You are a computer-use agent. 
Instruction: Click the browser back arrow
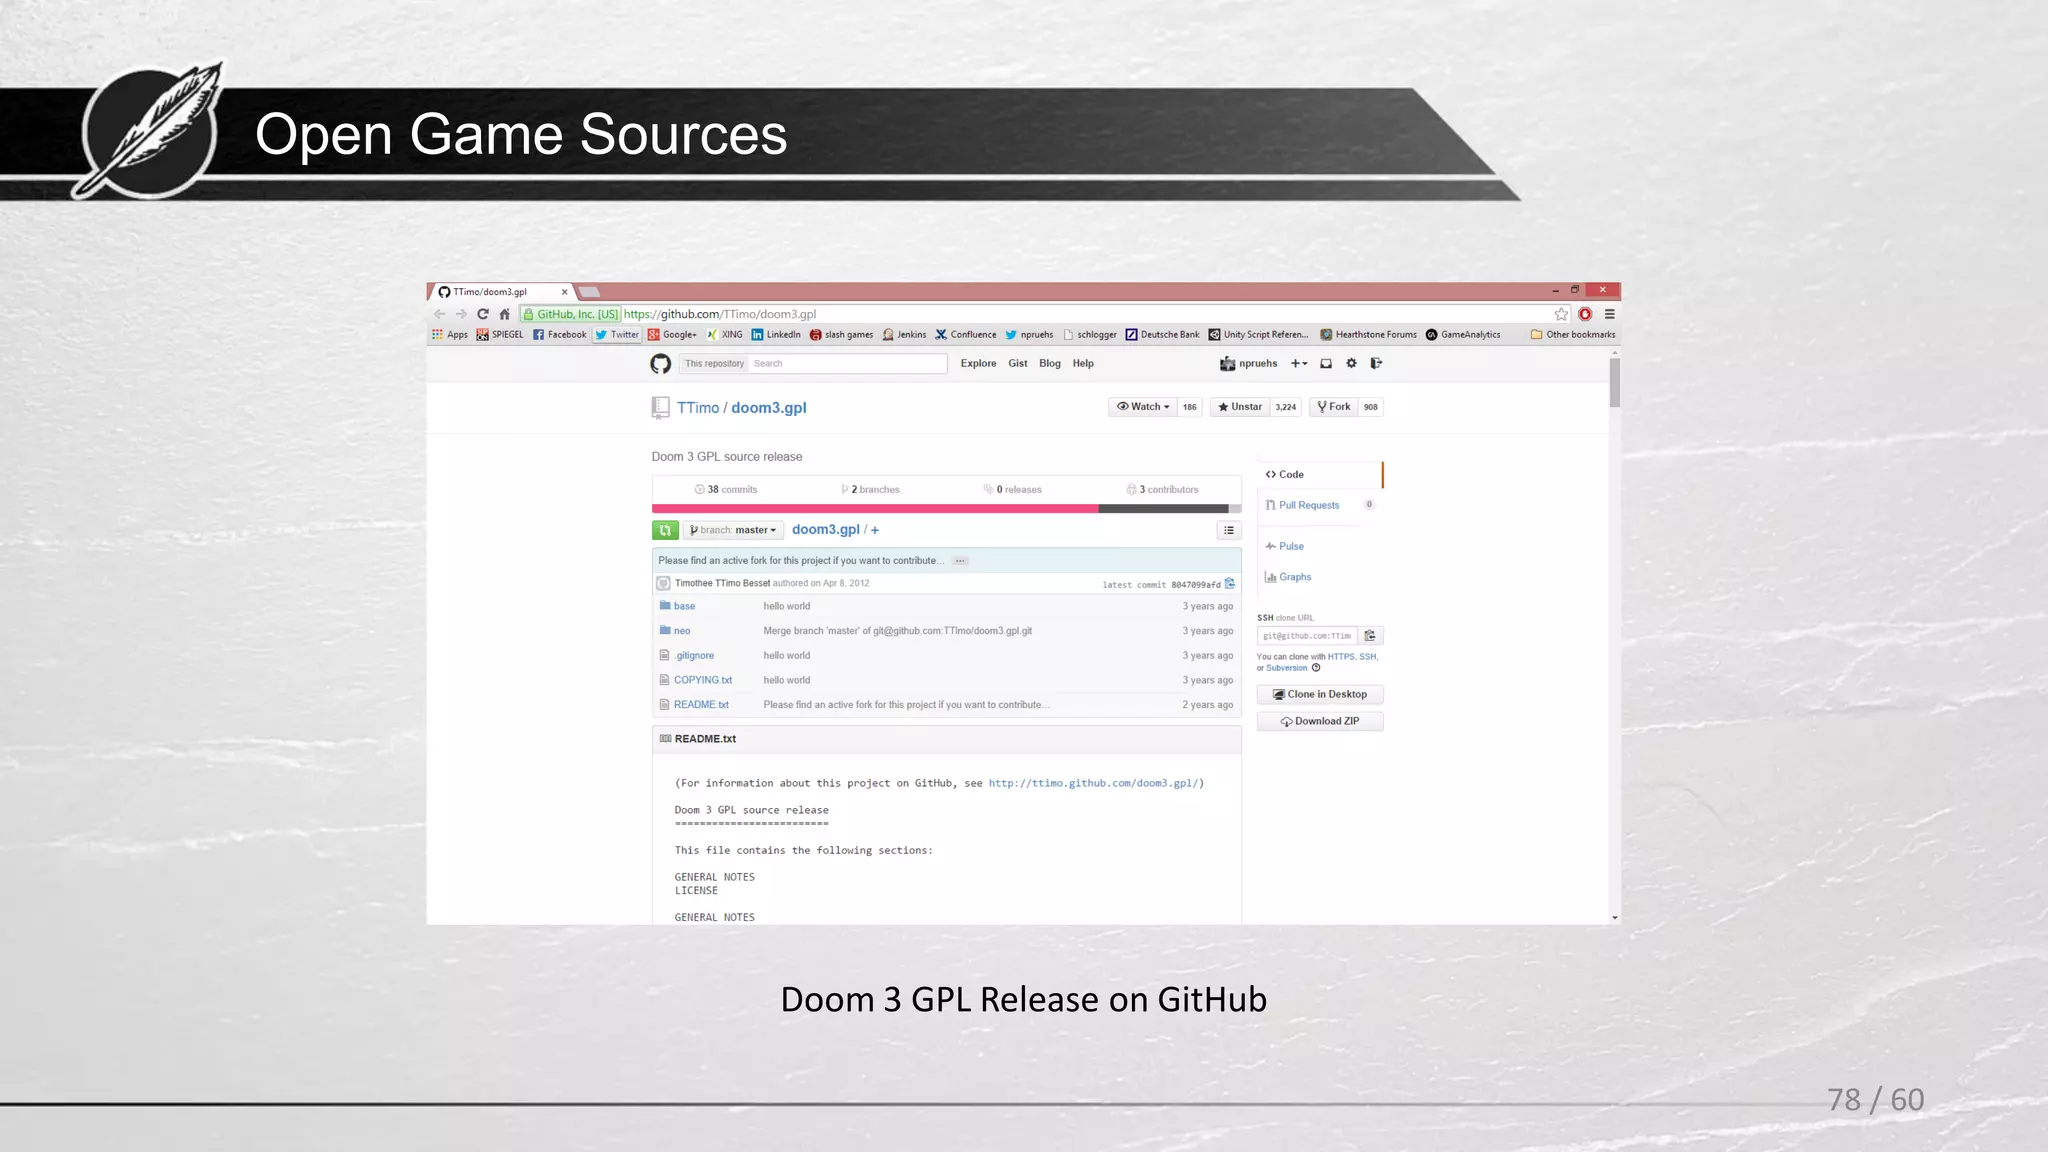[x=439, y=314]
